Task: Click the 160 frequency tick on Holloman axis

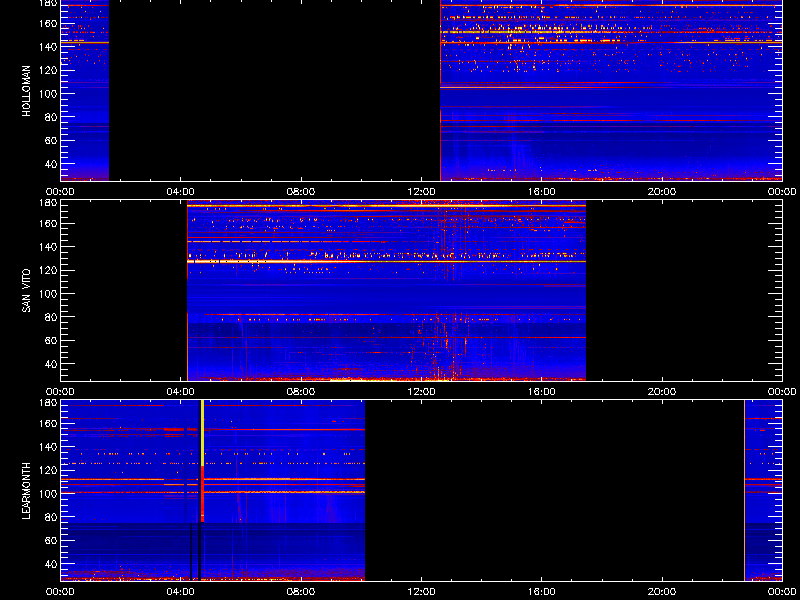Action: (48, 23)
